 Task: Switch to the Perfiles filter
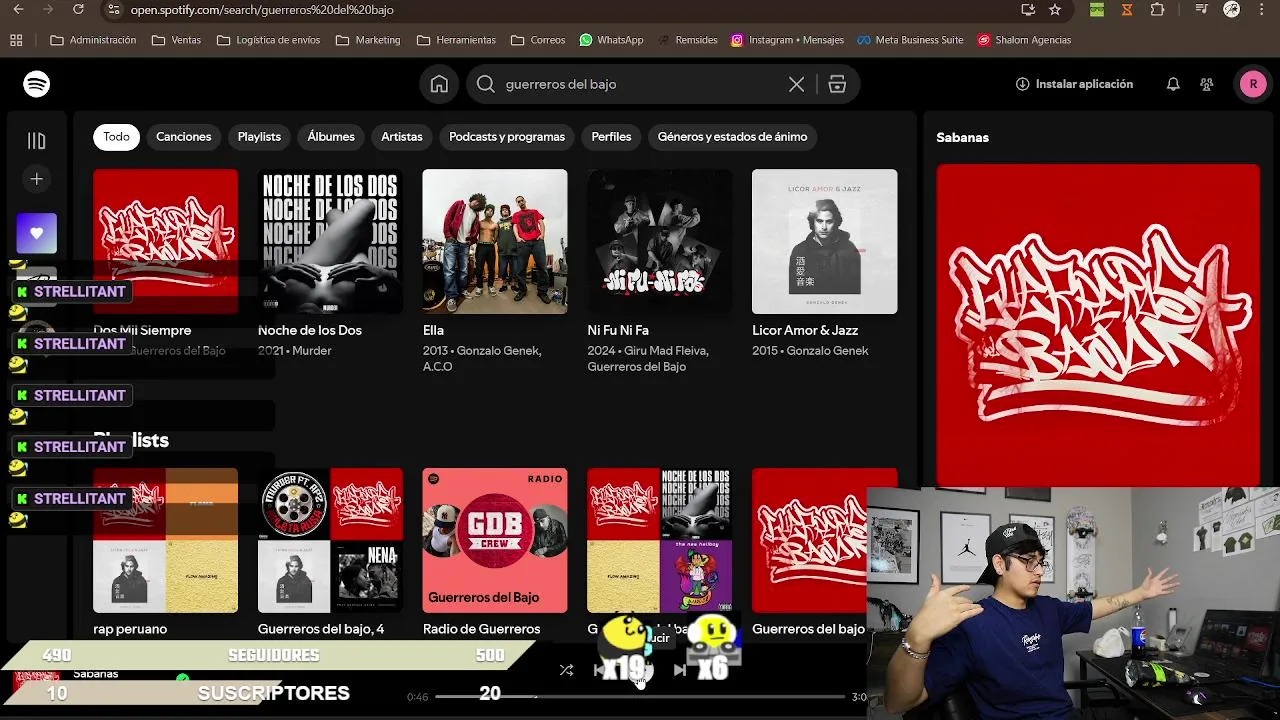point(611,137)
